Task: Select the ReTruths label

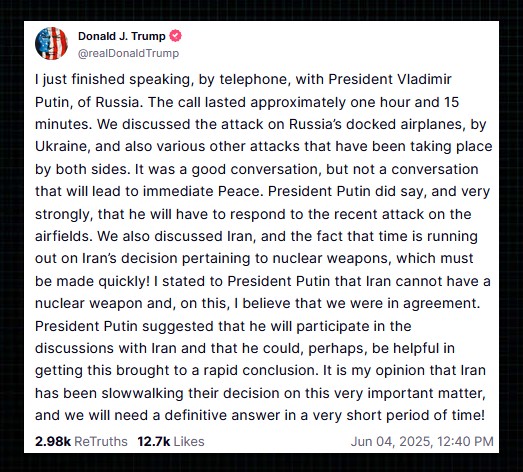Action: 101,441
